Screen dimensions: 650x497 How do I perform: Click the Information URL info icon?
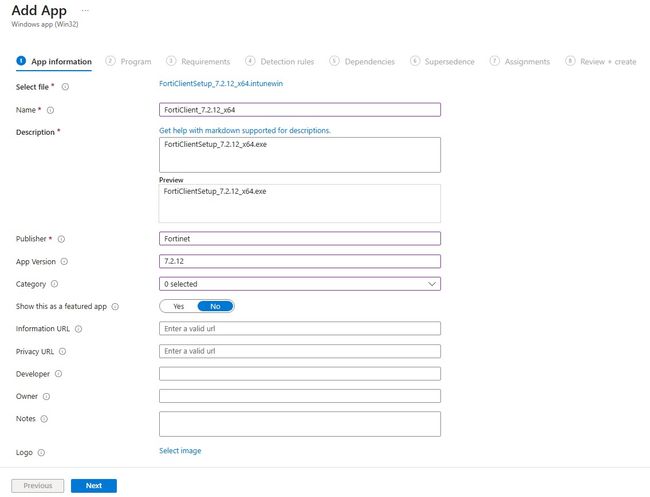pos(79,329)
